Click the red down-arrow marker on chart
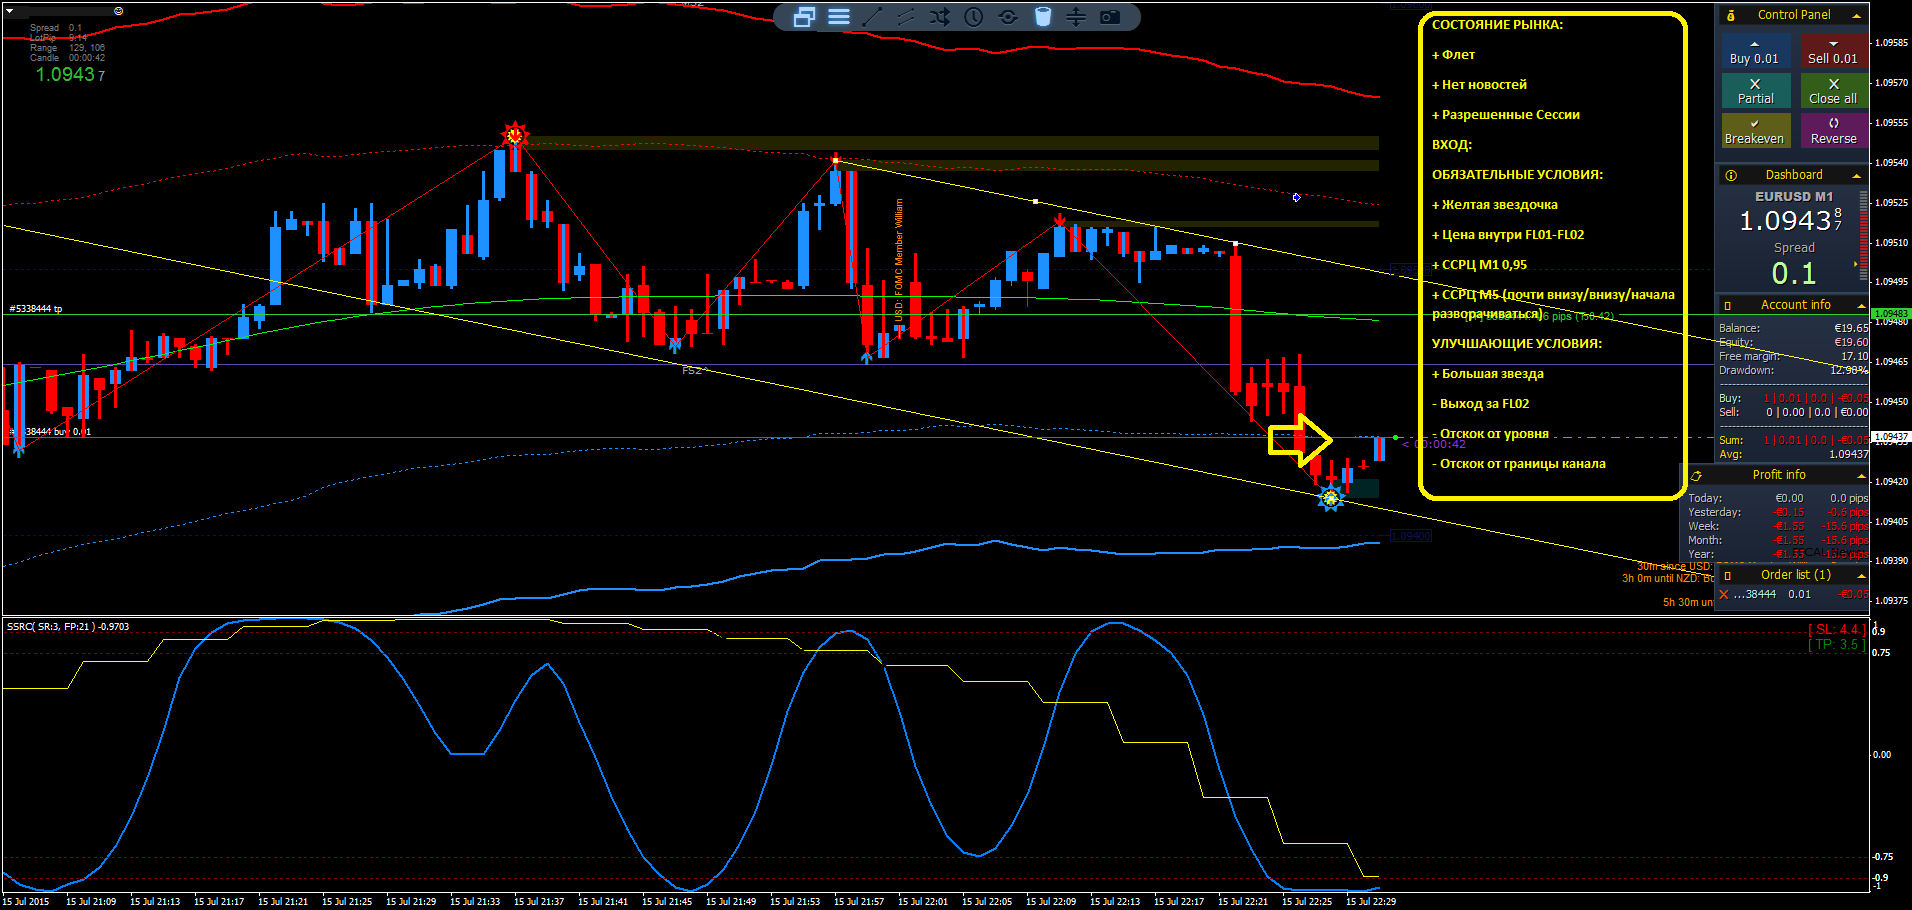Viewport: 1912px width, 910px height. click(1059, 221)
